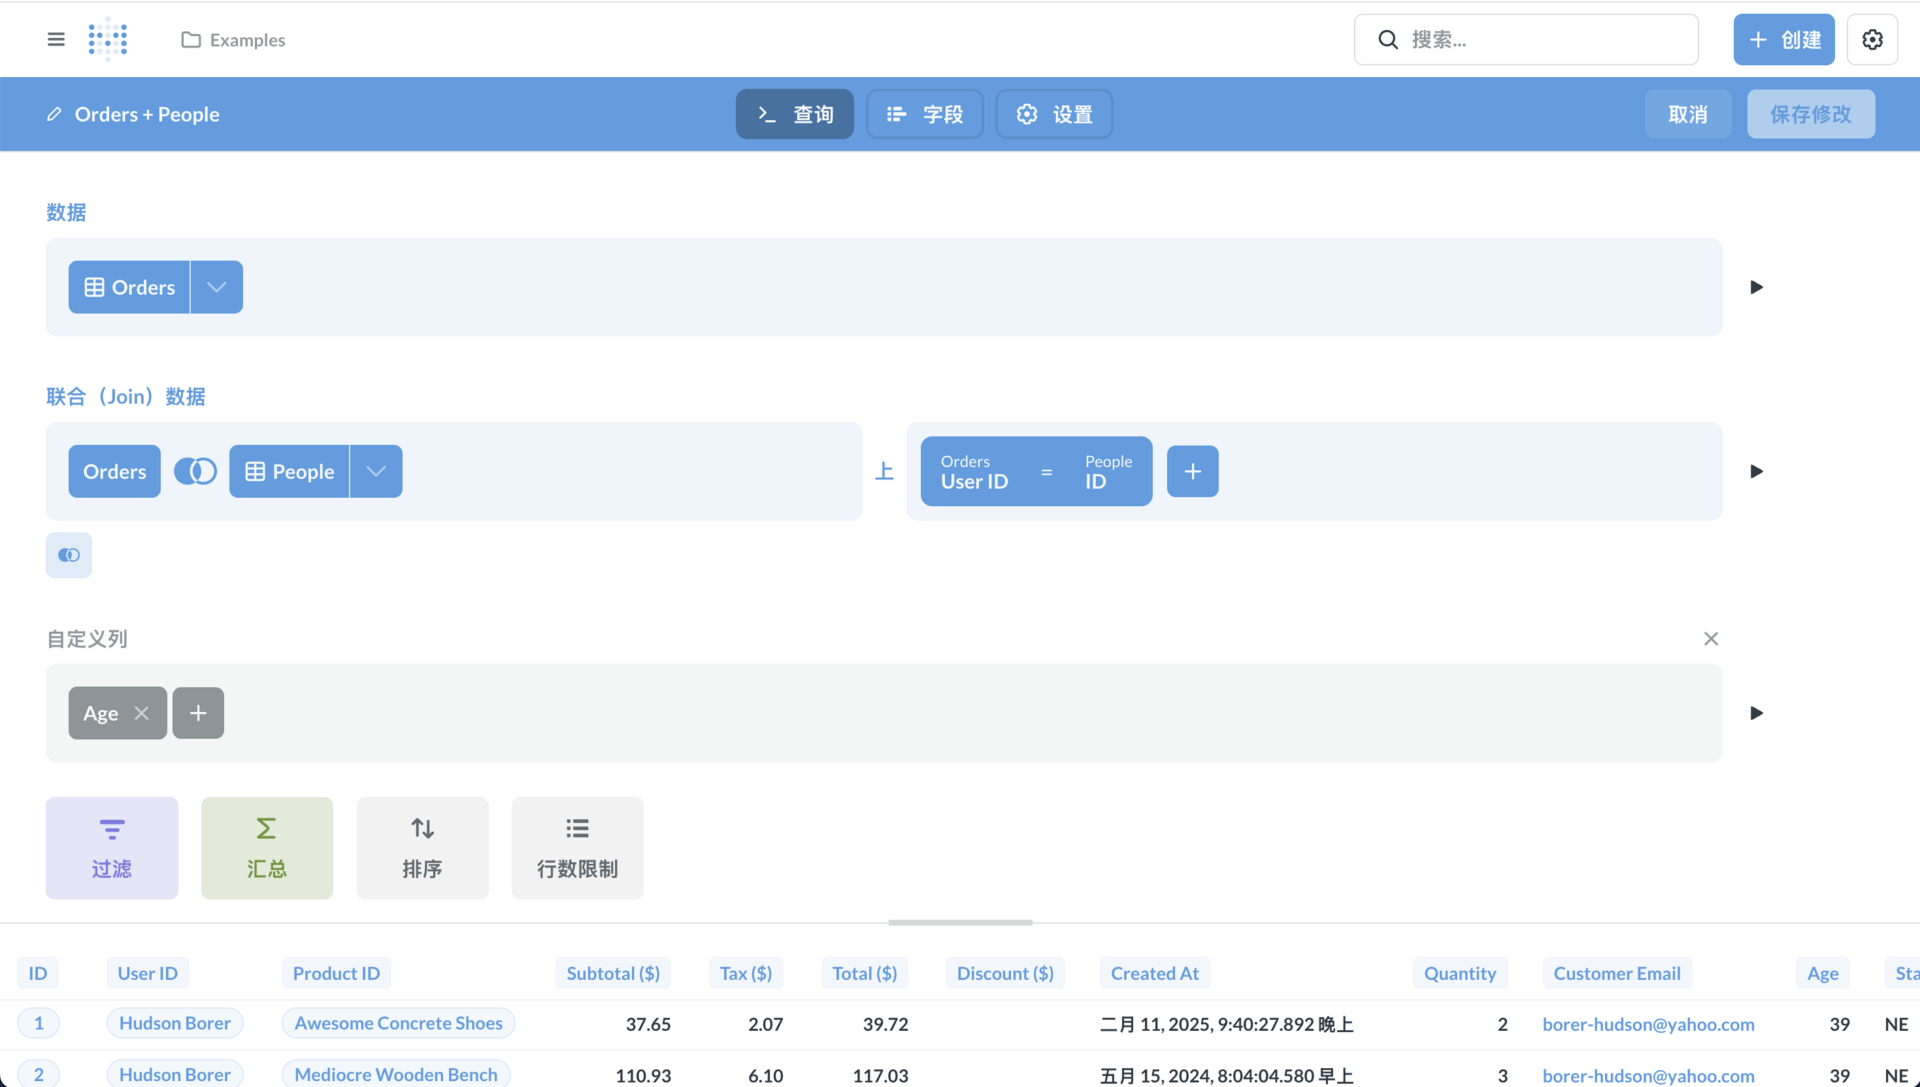Viewport: 1920px width, 1087px height.
Task: Click pencil icon next to Orders + People
Action: click(x=54, y=115)
